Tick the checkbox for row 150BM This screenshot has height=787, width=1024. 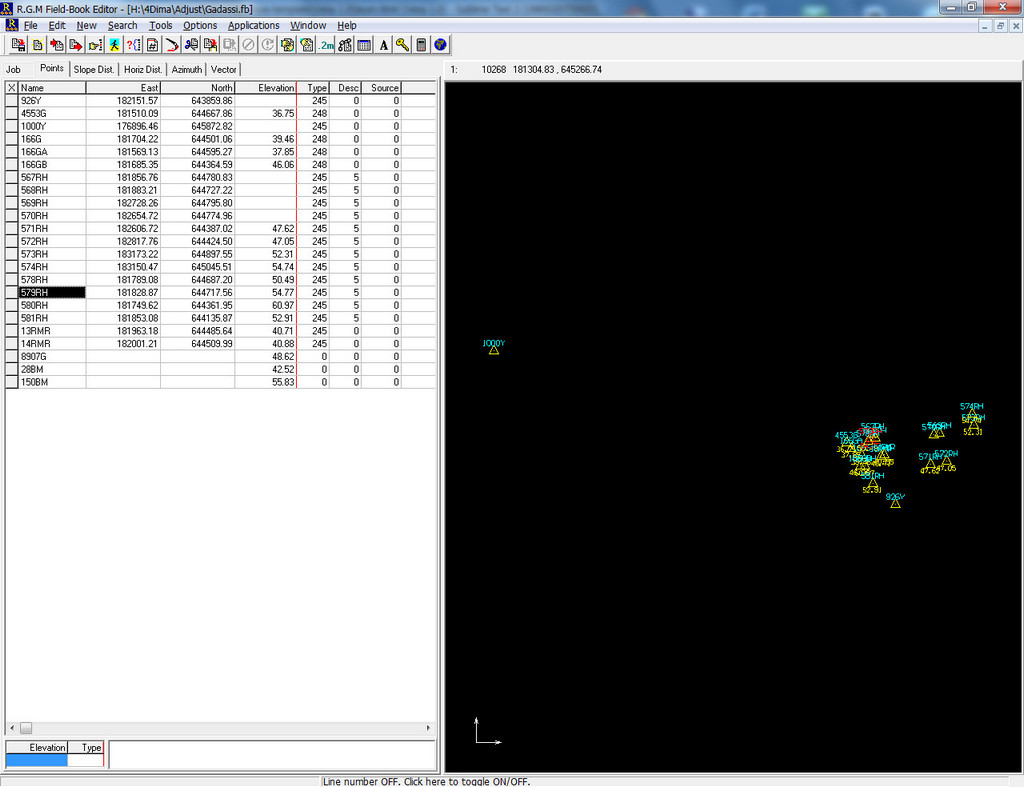click(12, 382)
